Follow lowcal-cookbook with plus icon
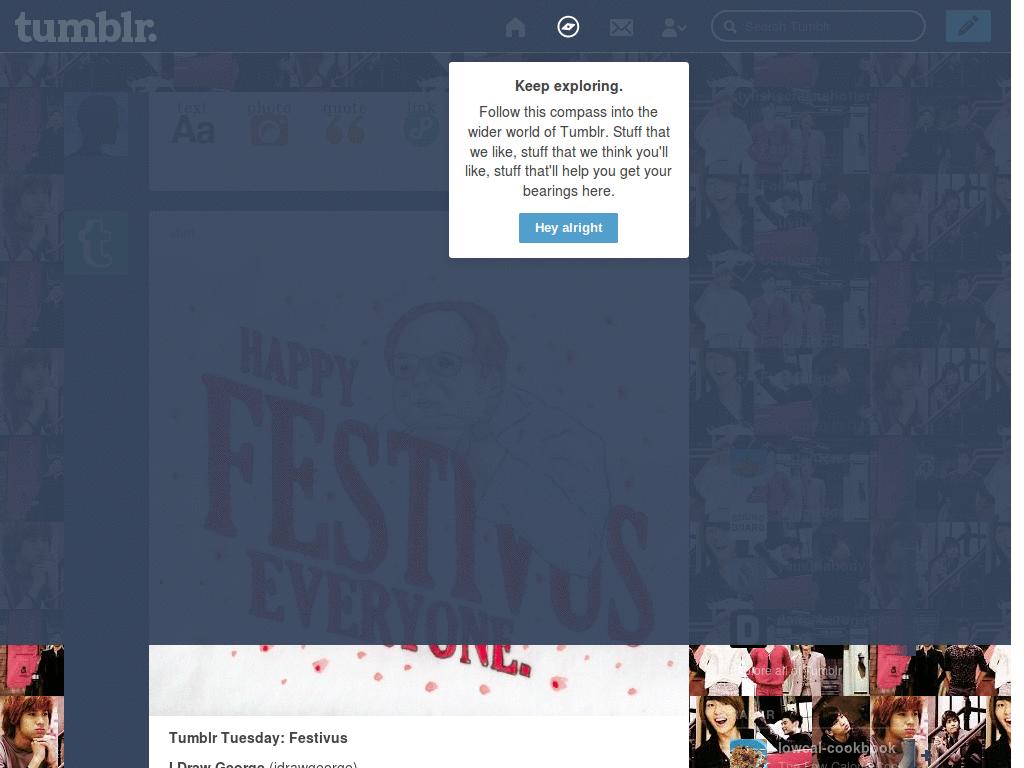Image resolution: width=1024 pixels, height=768 pixels. 927,756
